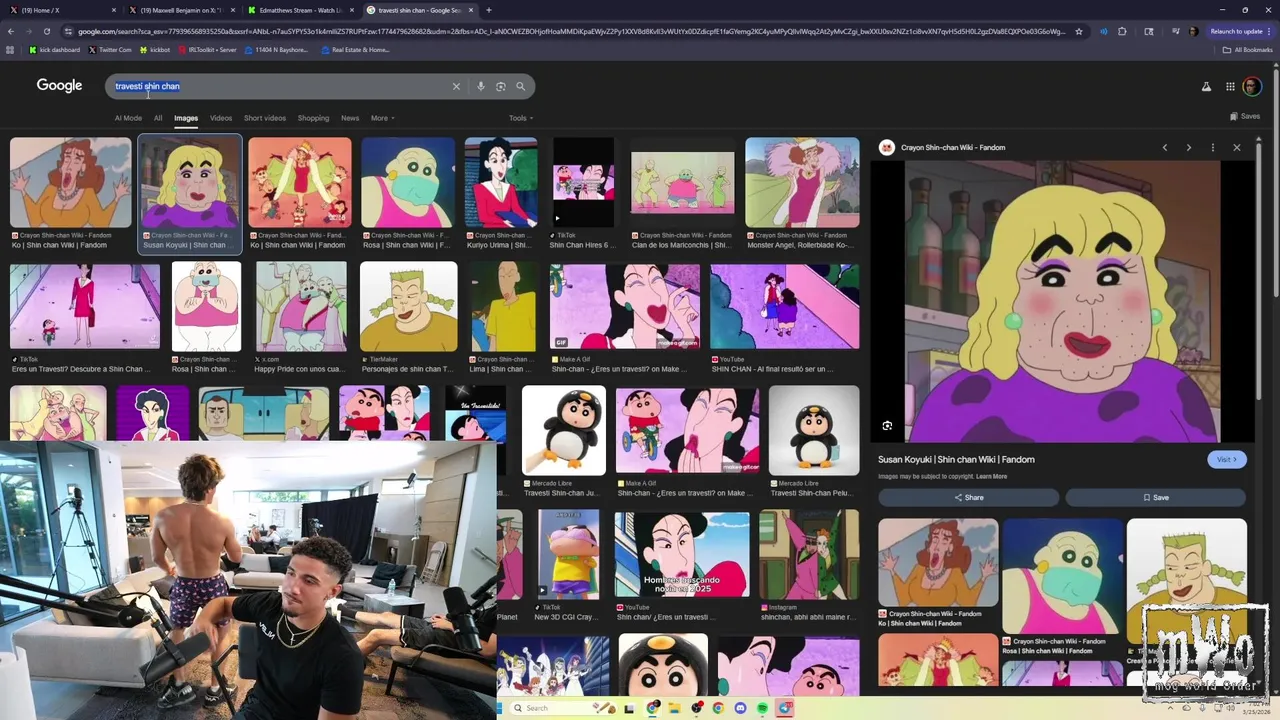Open SHIN CHAN YouTube result thumbnail
This screenshot has height=720, width=1280.
(784, 306)
